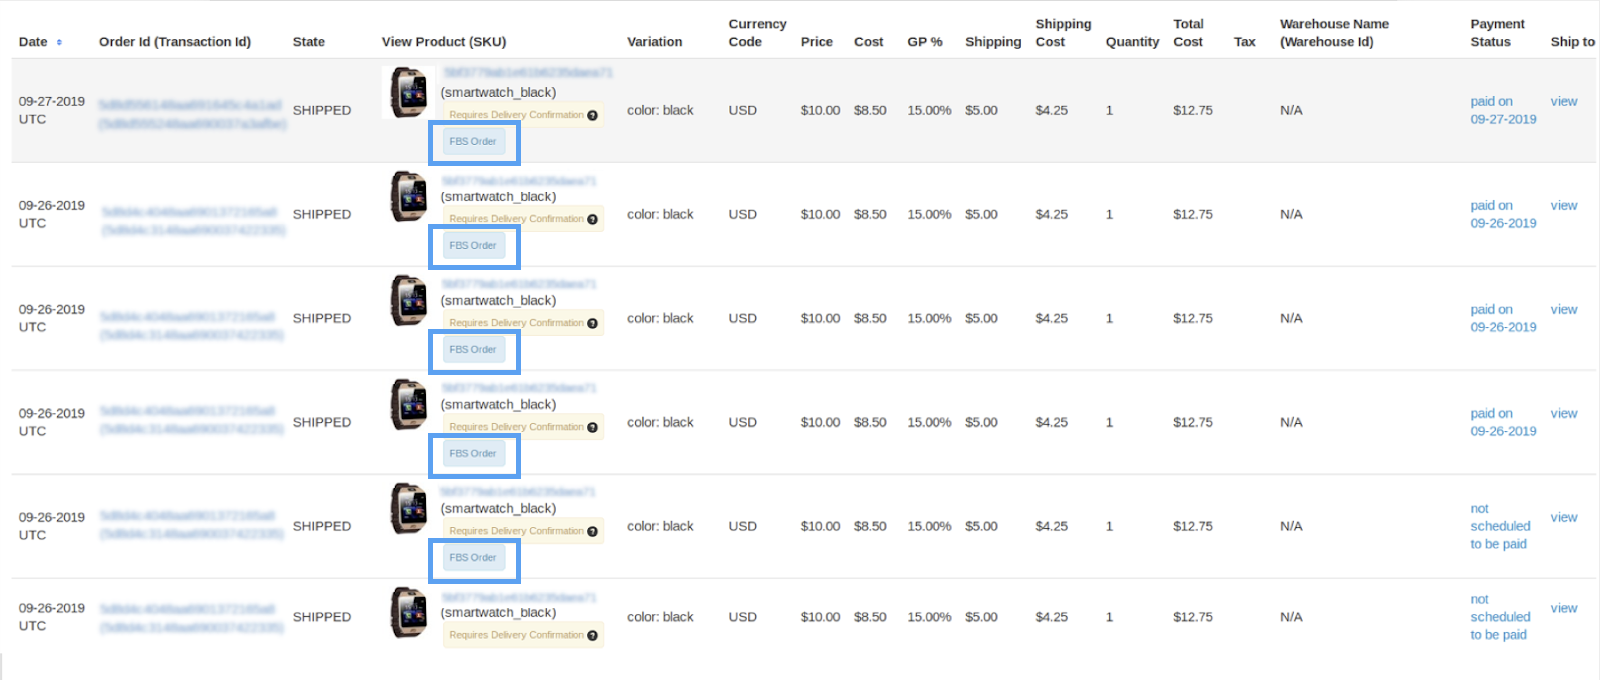Click help icon in the 09-27-2019 order row
The image size is (1600, 680).
point(592,115)
